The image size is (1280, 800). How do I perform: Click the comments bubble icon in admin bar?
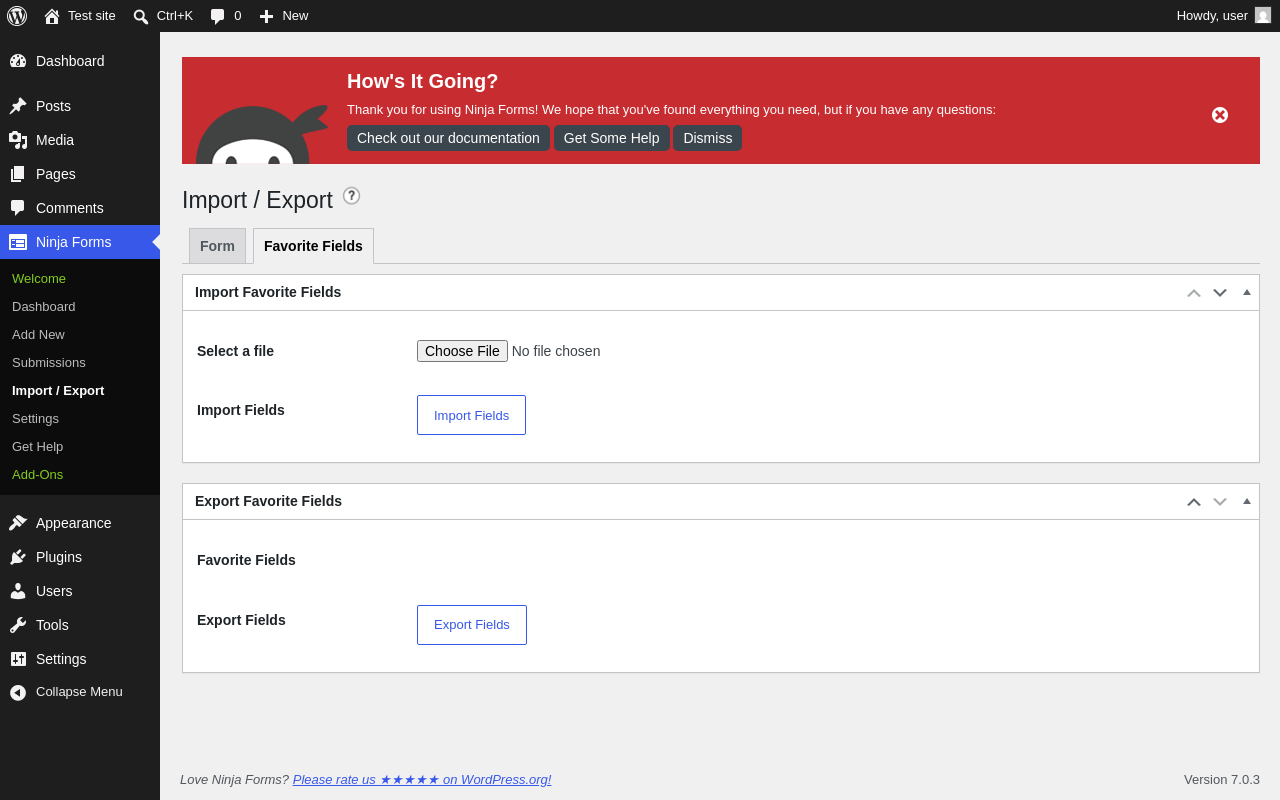click(x=217, y=16)
